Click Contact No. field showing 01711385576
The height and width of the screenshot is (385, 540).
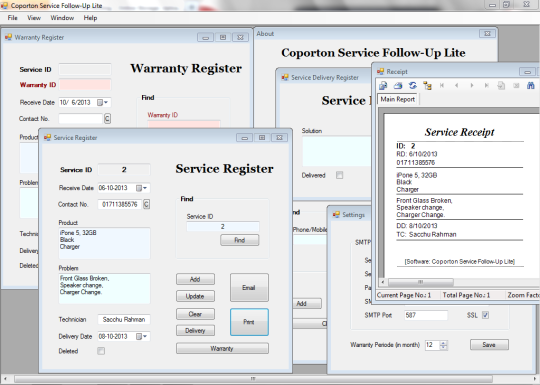120,204
